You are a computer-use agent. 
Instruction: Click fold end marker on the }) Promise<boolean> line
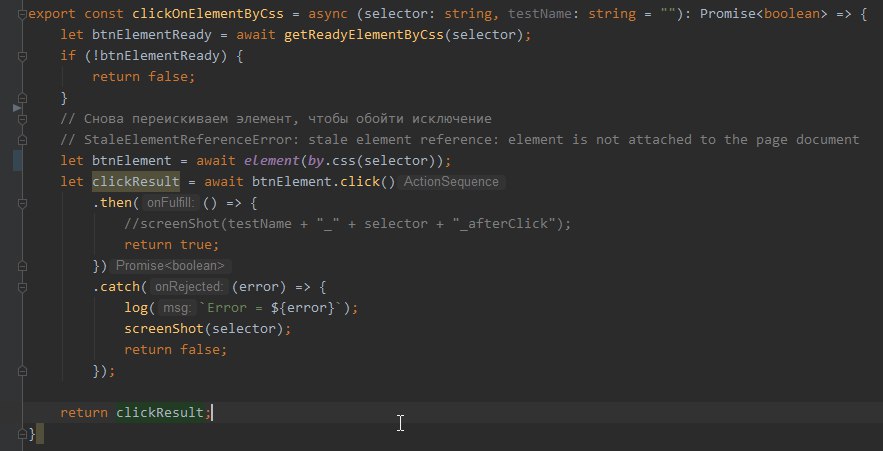23,266
